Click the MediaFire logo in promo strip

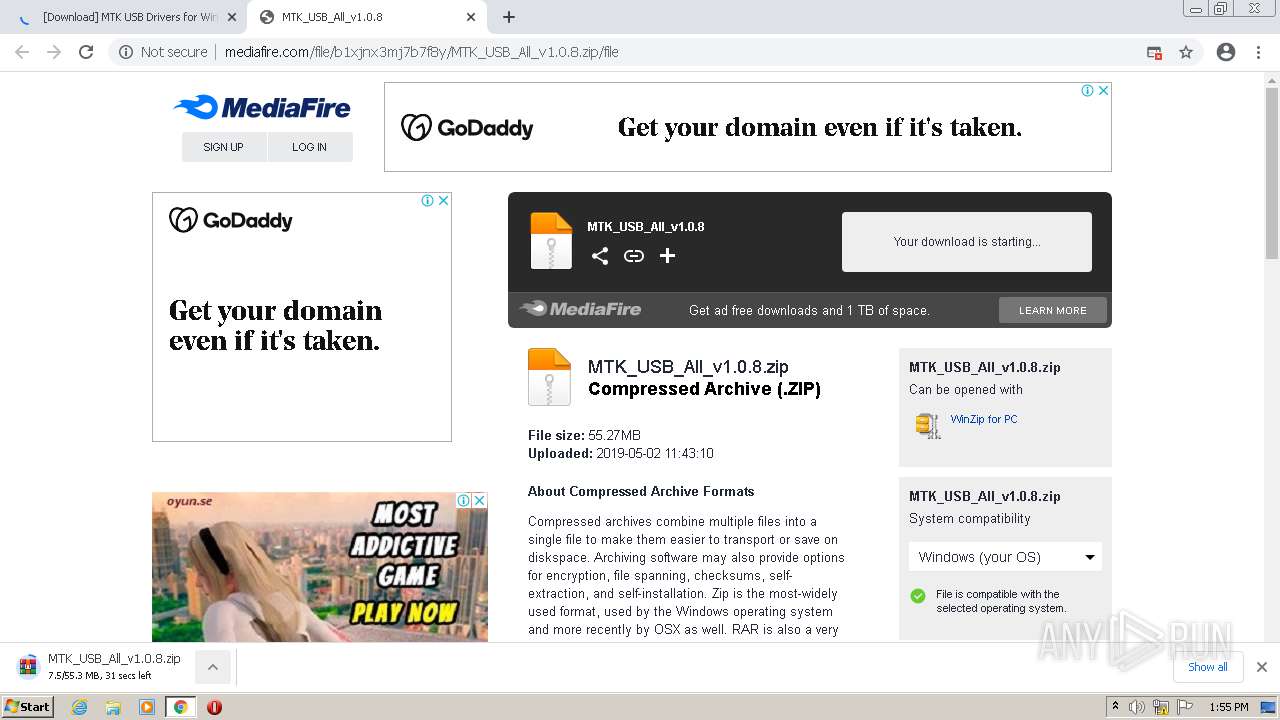click(580, 309)
